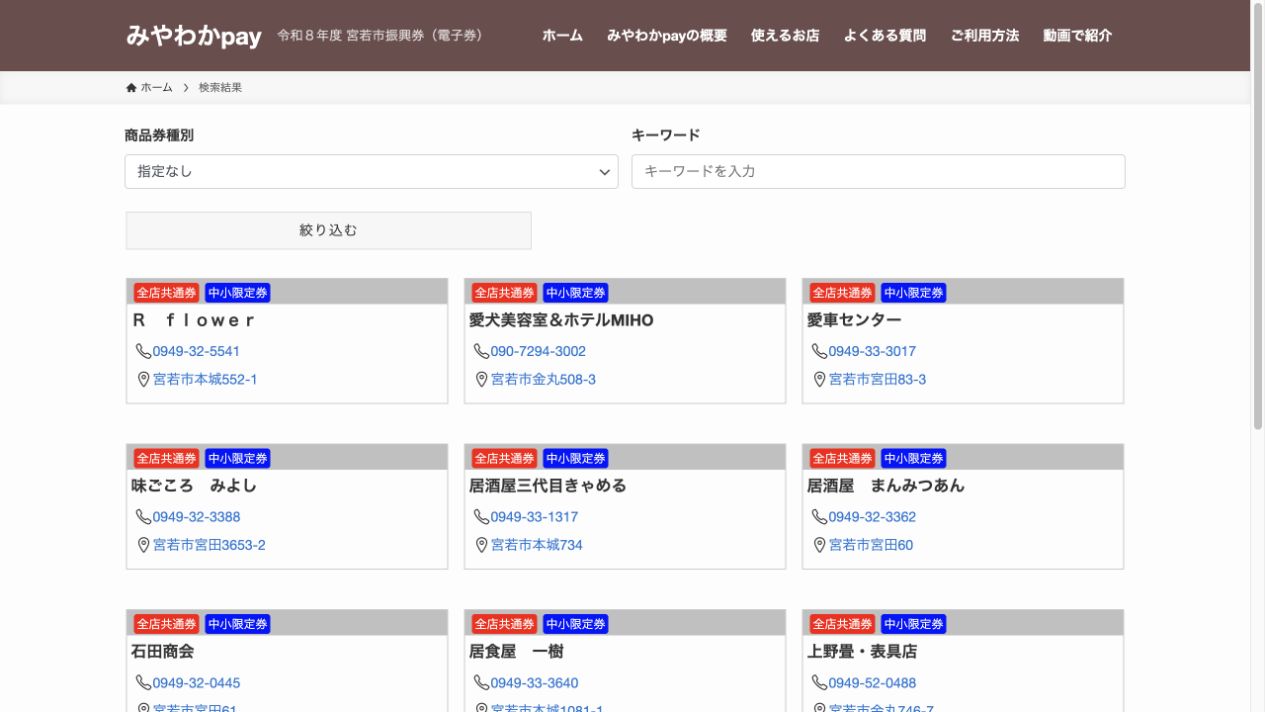Call 愛車センター at 0949-33-3017
This screenshot has height=712, width=1265.
872,351
